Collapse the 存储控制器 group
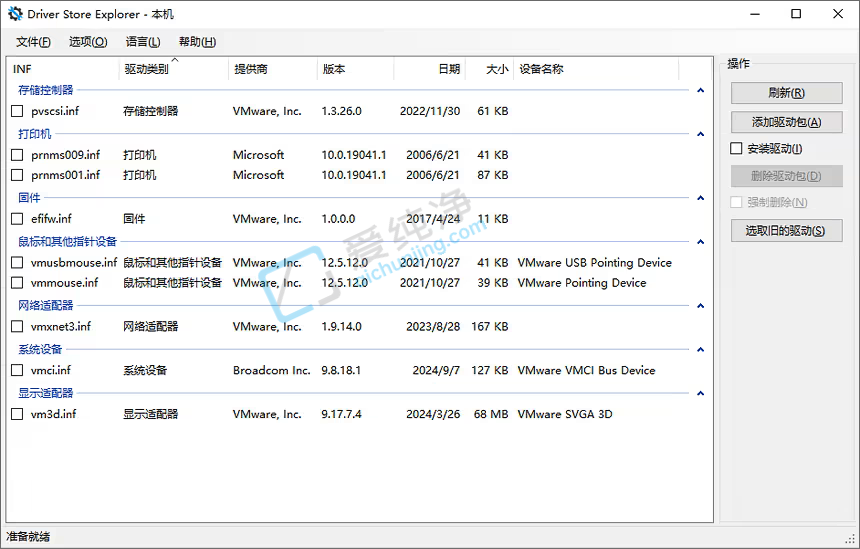This screenshot has width=860, height=549. [x=700, y=90]
